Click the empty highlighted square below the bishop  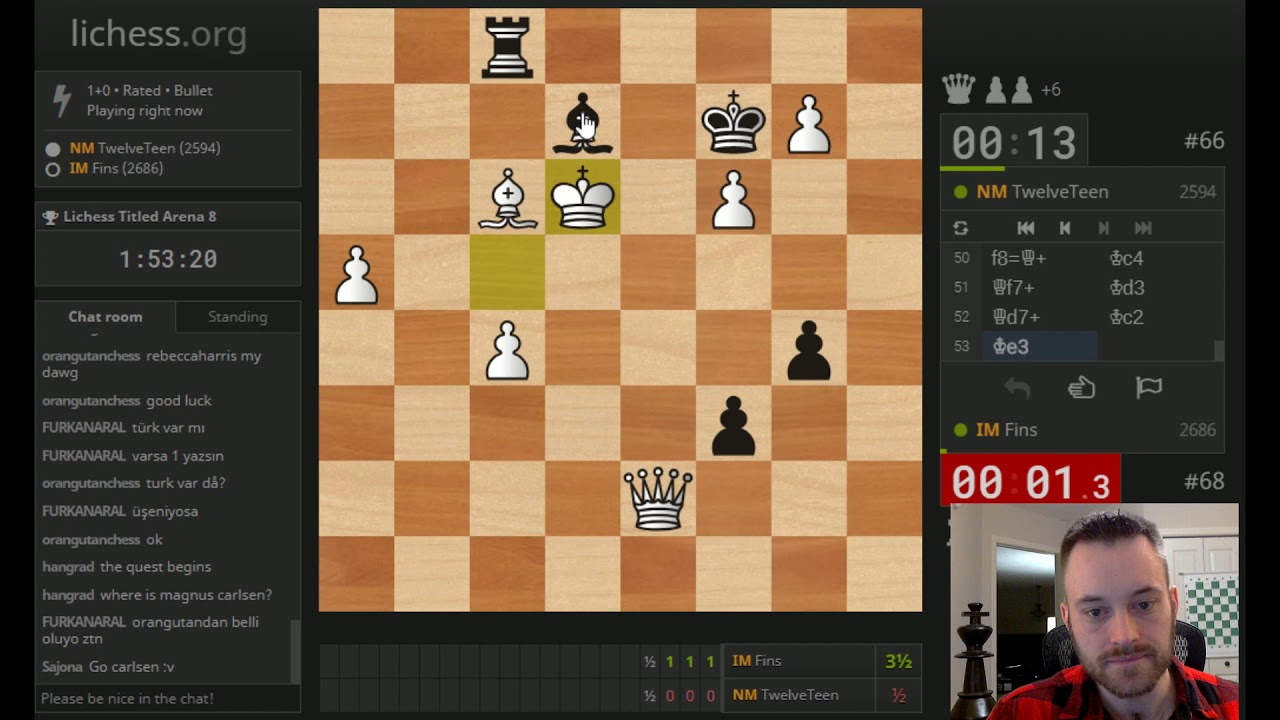(507, 273)
